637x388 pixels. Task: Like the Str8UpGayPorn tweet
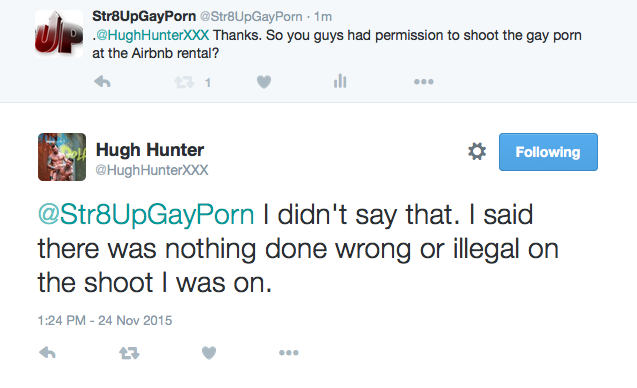click(x=264, y=82)
